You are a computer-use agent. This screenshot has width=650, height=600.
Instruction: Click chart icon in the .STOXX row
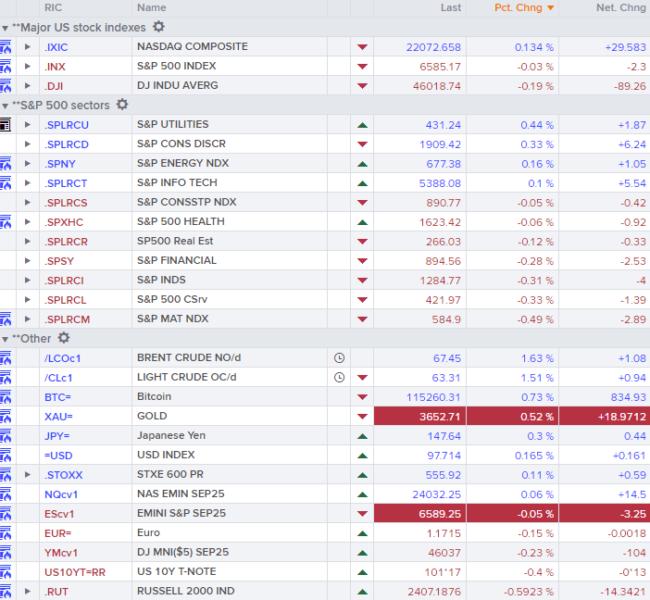5,475
